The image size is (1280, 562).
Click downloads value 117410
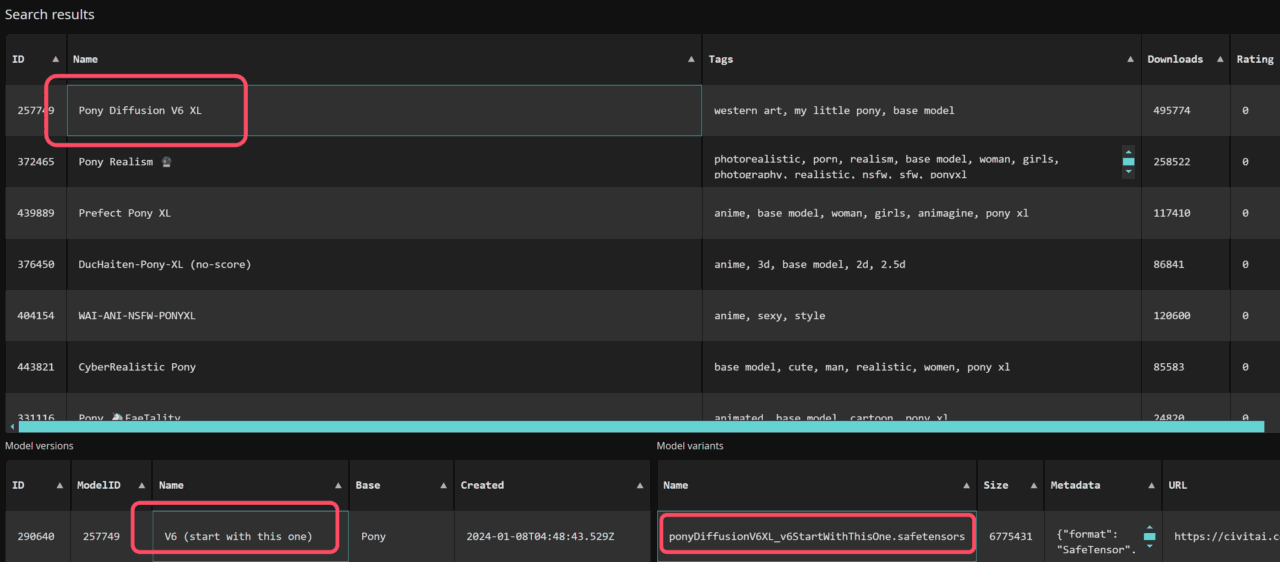(1172, 213)
